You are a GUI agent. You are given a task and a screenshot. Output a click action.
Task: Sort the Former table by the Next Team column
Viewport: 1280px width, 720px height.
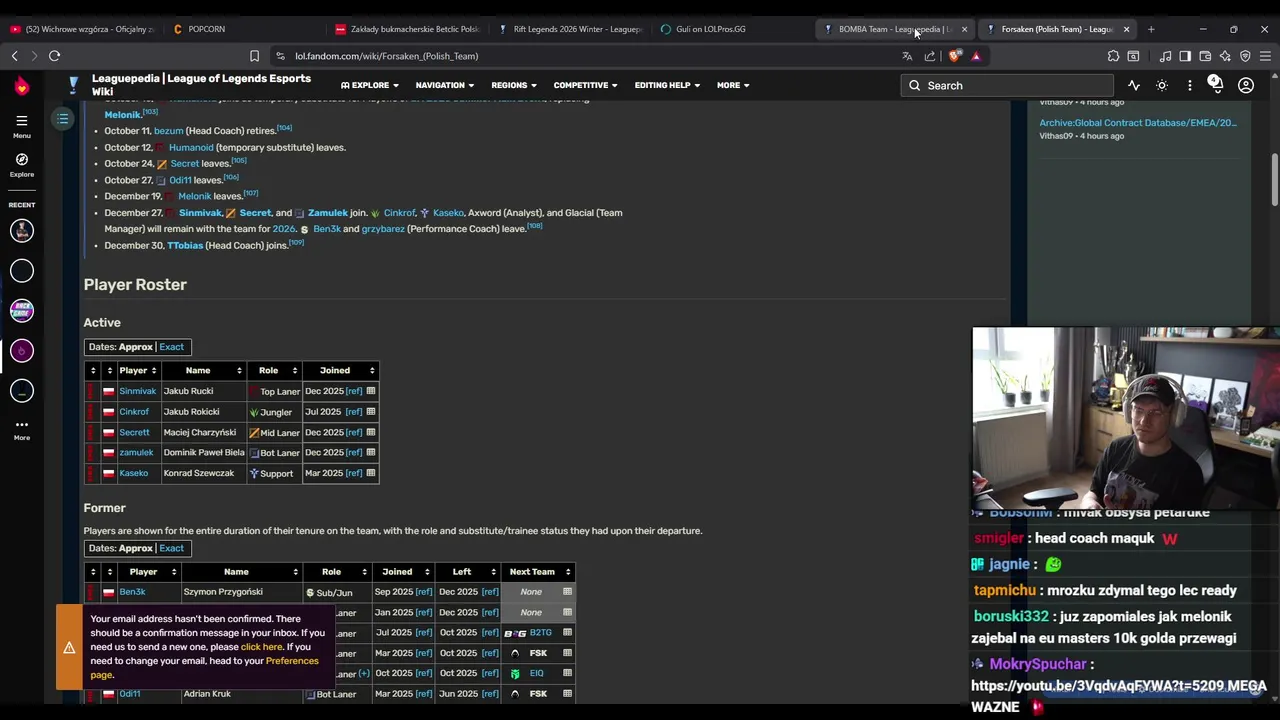point(537,572)
